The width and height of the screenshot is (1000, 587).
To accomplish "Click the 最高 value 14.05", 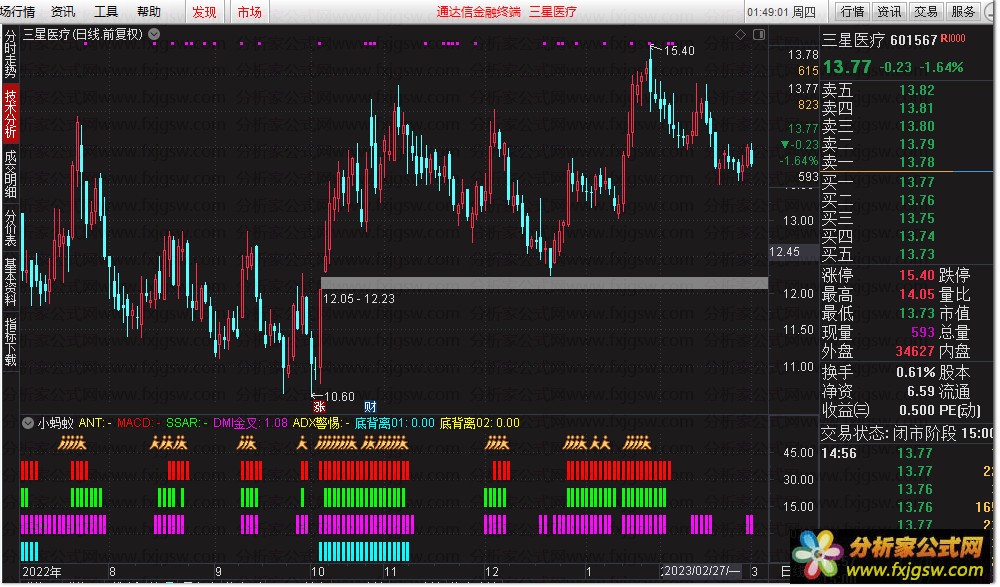I will (x=916, y=294).
